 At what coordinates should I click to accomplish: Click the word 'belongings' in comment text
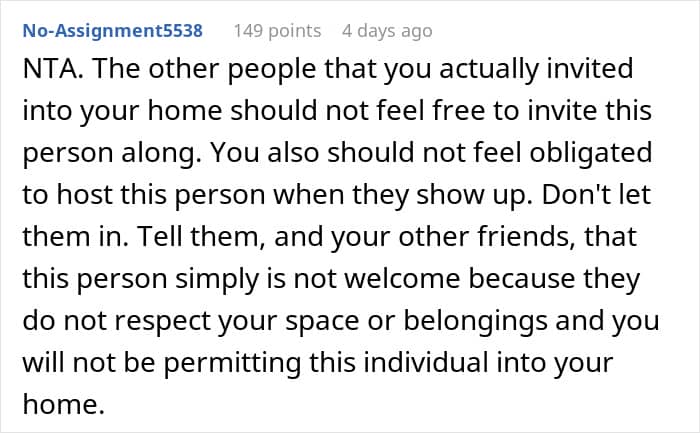click(x=475, y=322)
